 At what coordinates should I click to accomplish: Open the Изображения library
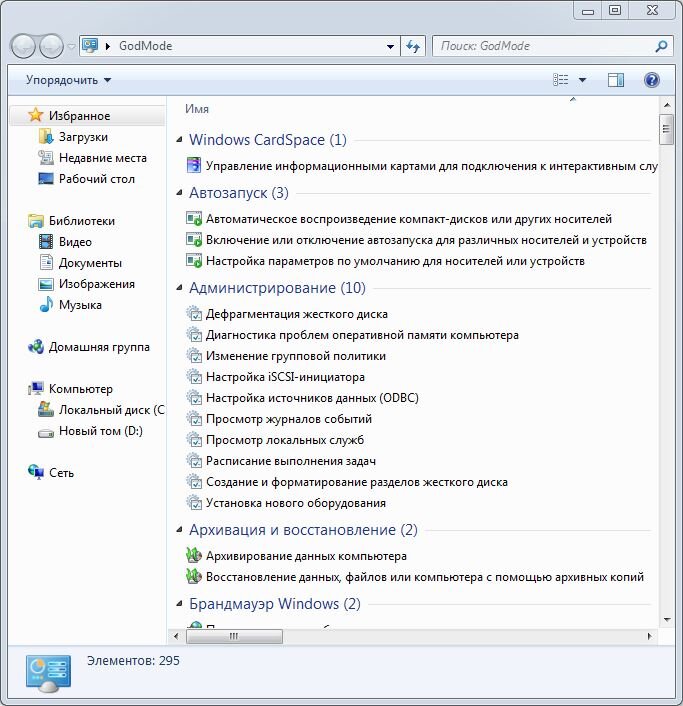97,284
